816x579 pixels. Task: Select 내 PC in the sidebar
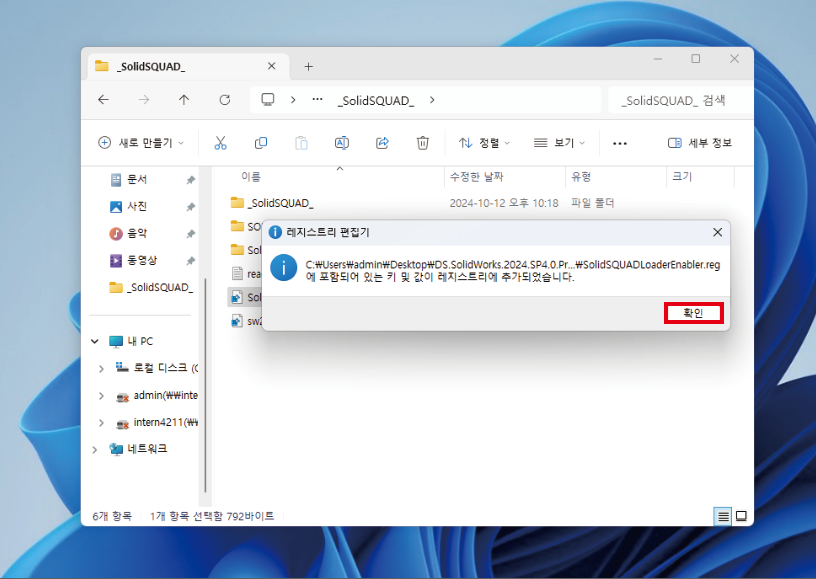point(131,341)
